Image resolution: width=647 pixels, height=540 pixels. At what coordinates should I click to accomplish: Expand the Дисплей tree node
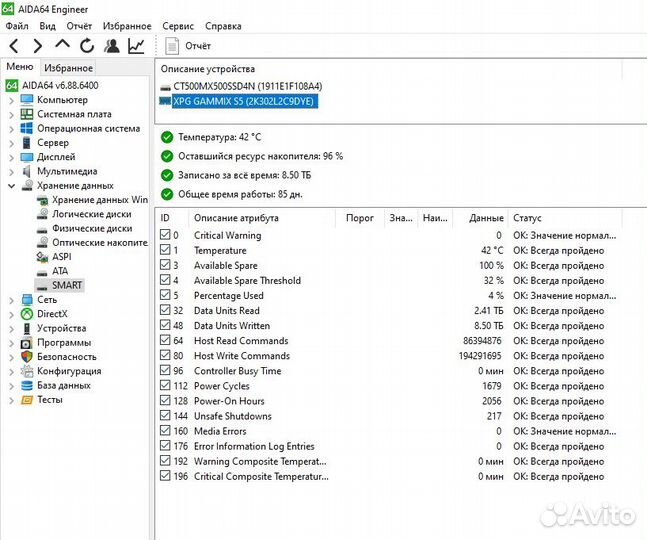pyautogui.click(x=12, y=158)
